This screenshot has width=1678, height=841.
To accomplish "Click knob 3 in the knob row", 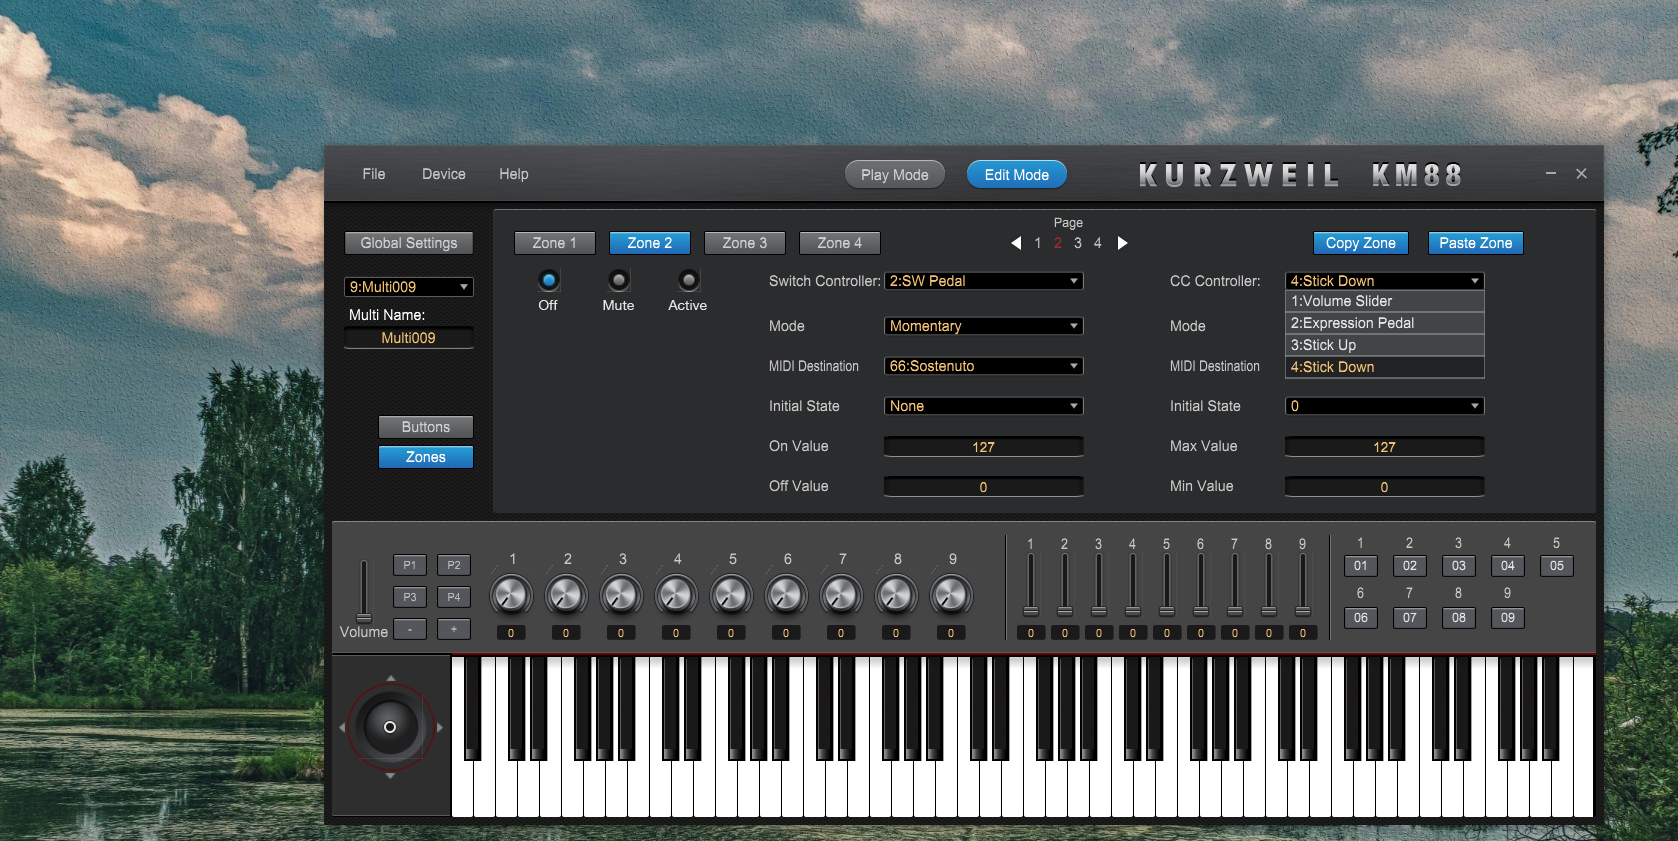I will 621,595.
